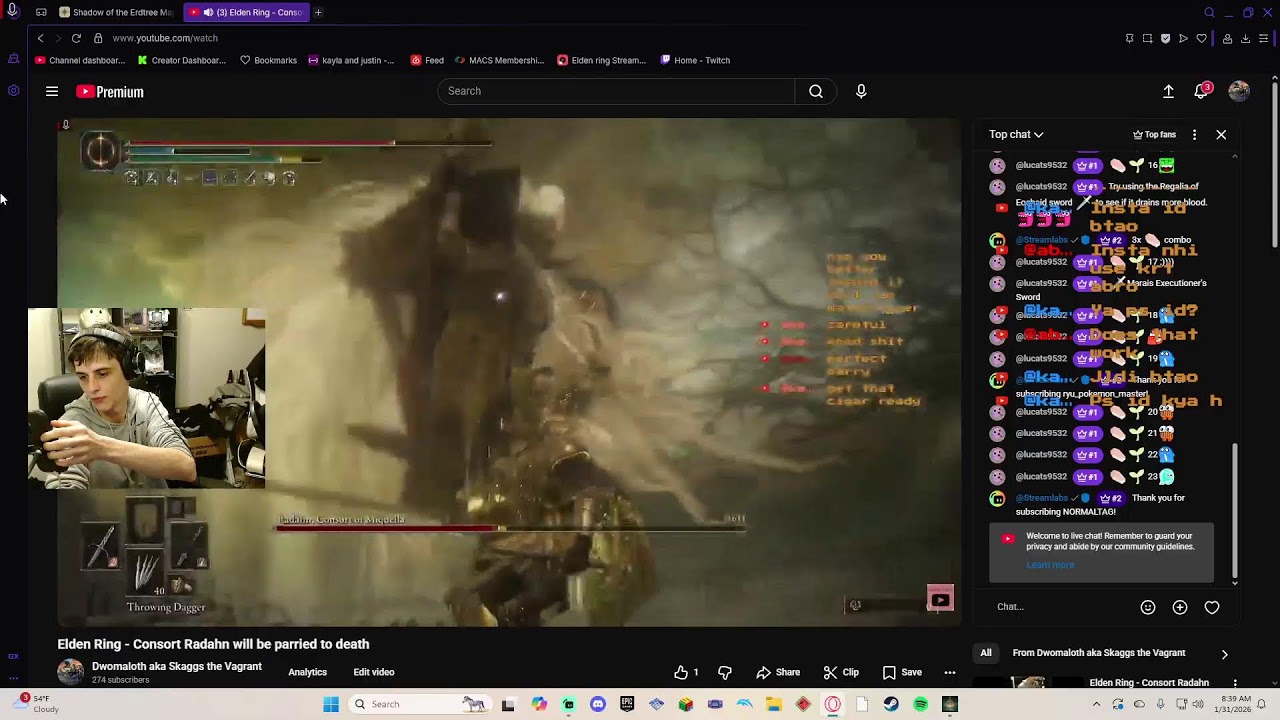Go to YouTube Premium home logo
This screenshot has width=1280, height=720.
pos(110,92)
